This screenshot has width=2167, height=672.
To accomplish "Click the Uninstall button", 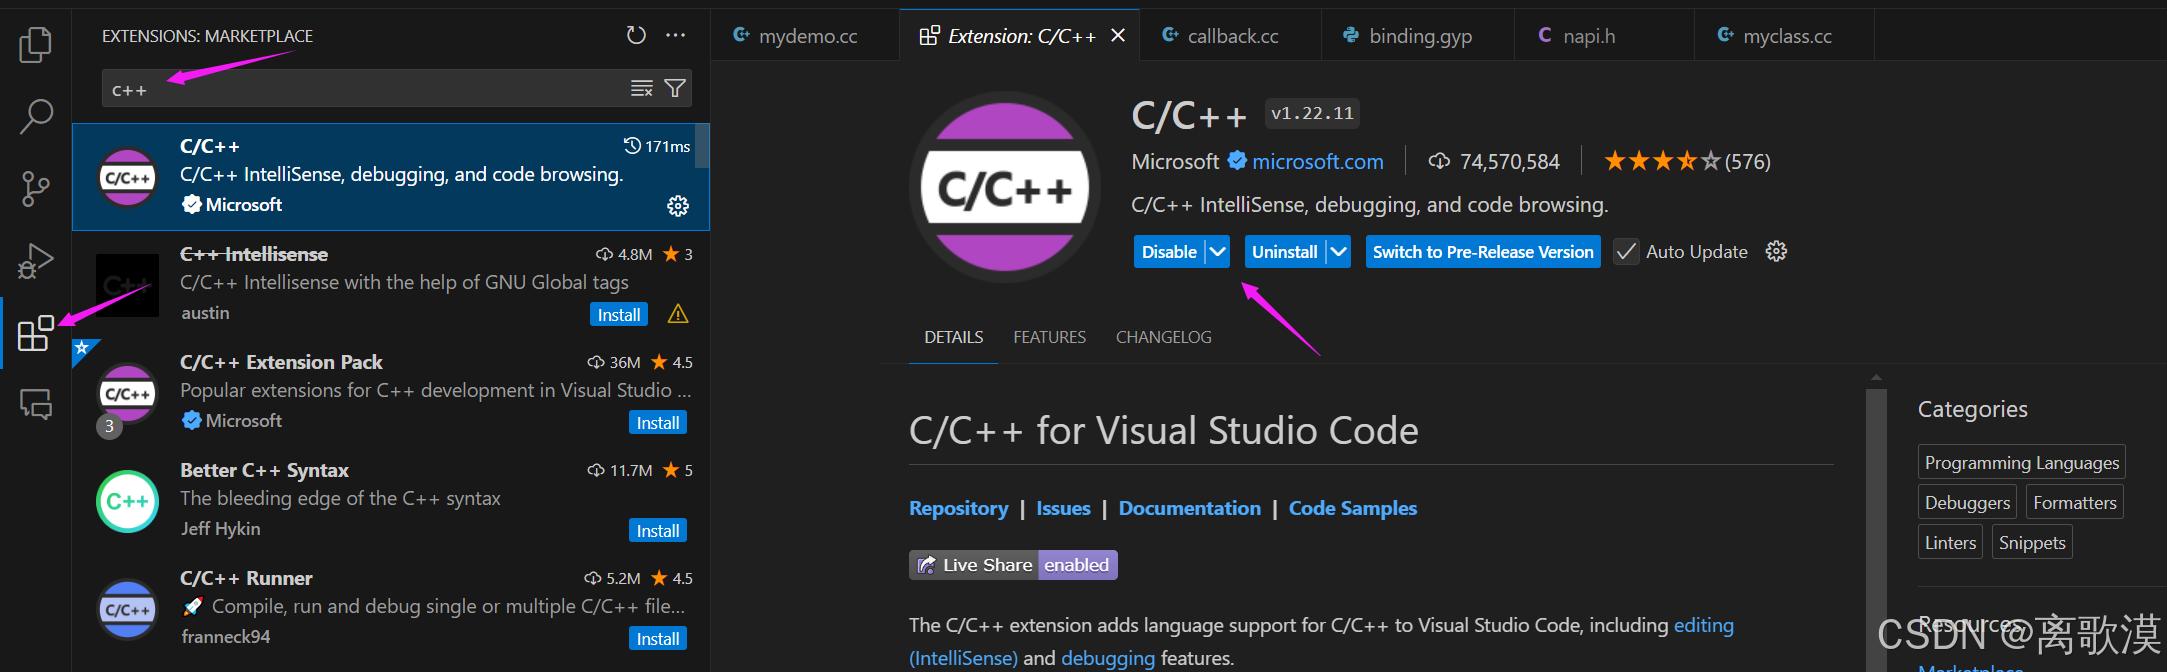I will pos(1285,252).
